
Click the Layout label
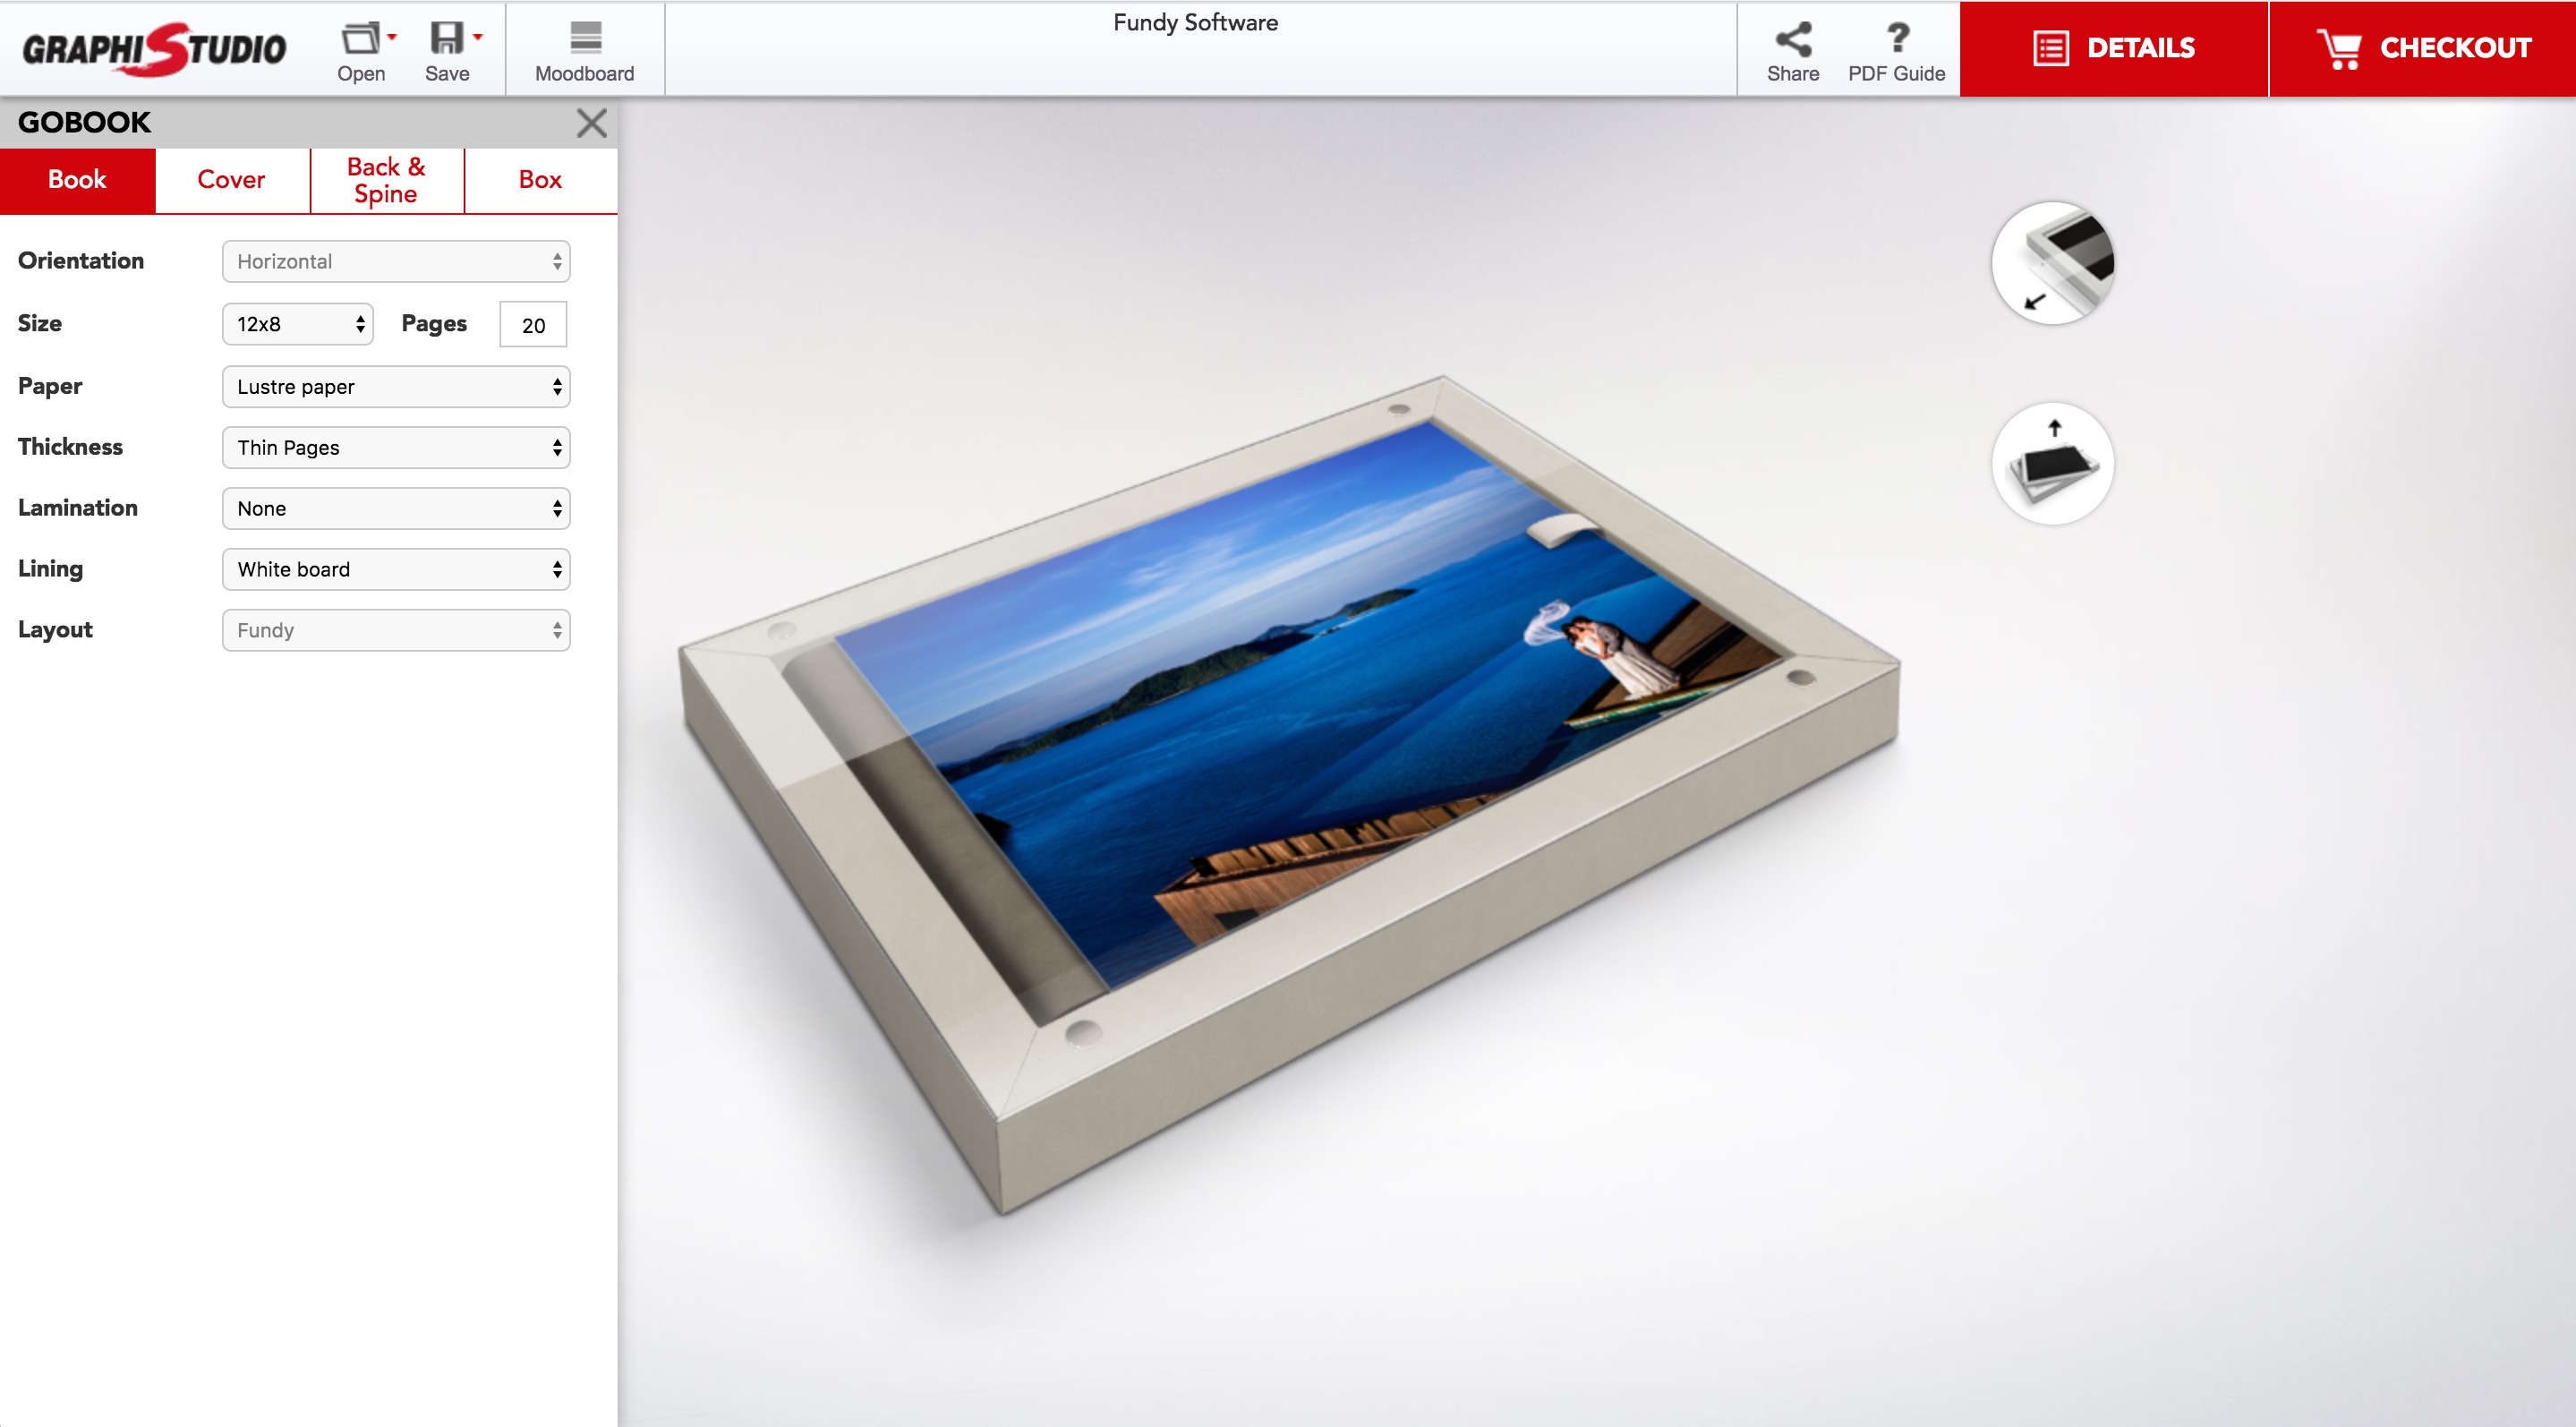click(55, 629)
